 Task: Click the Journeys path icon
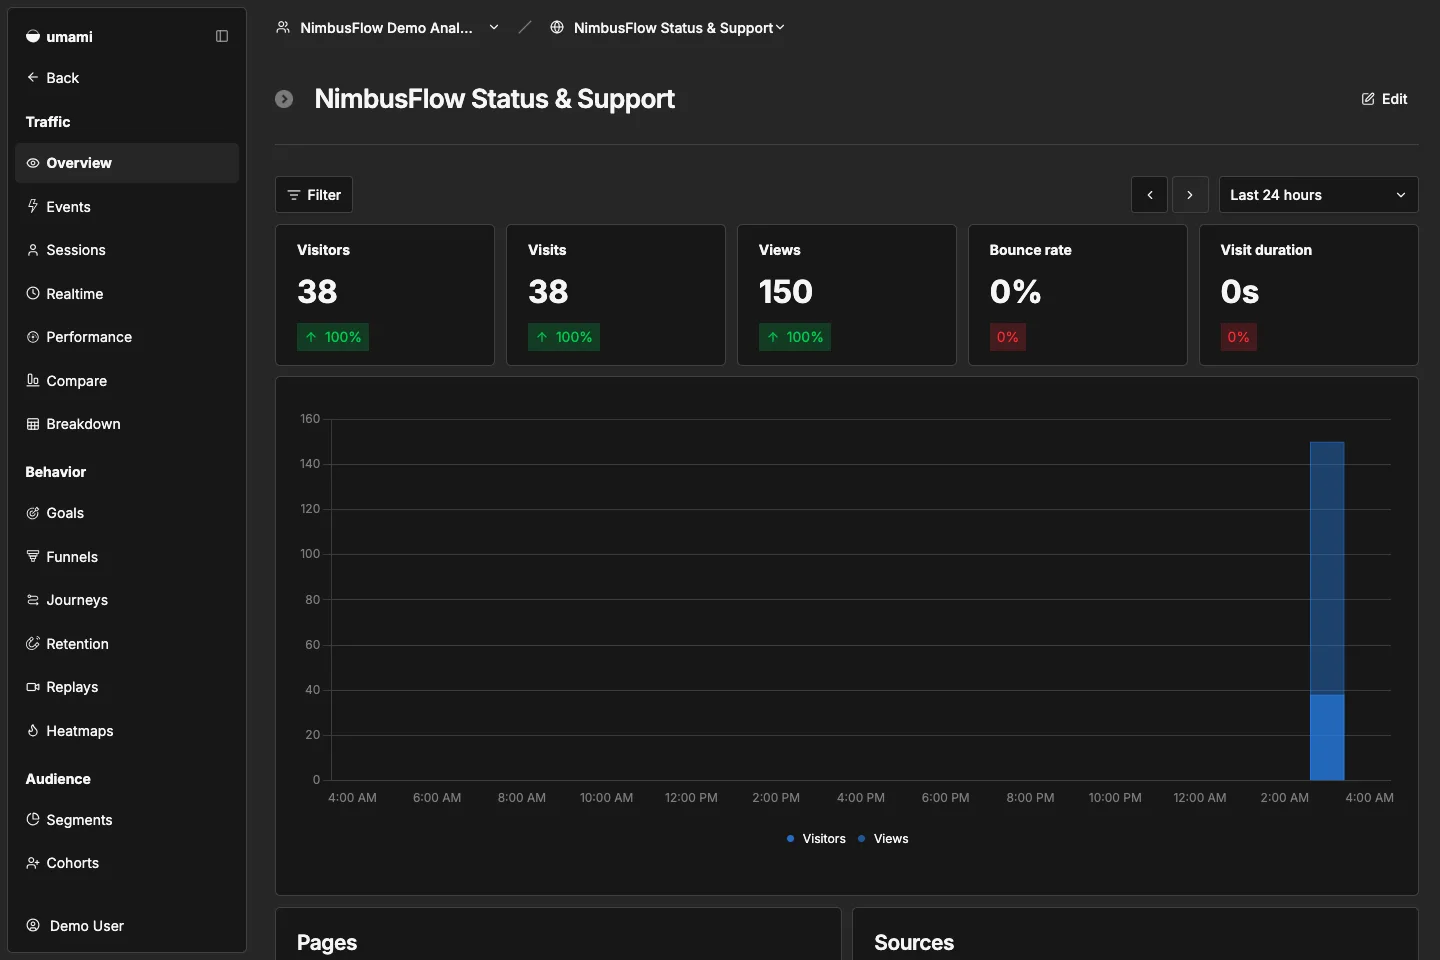pyautogui.click(x=33, y=600)
